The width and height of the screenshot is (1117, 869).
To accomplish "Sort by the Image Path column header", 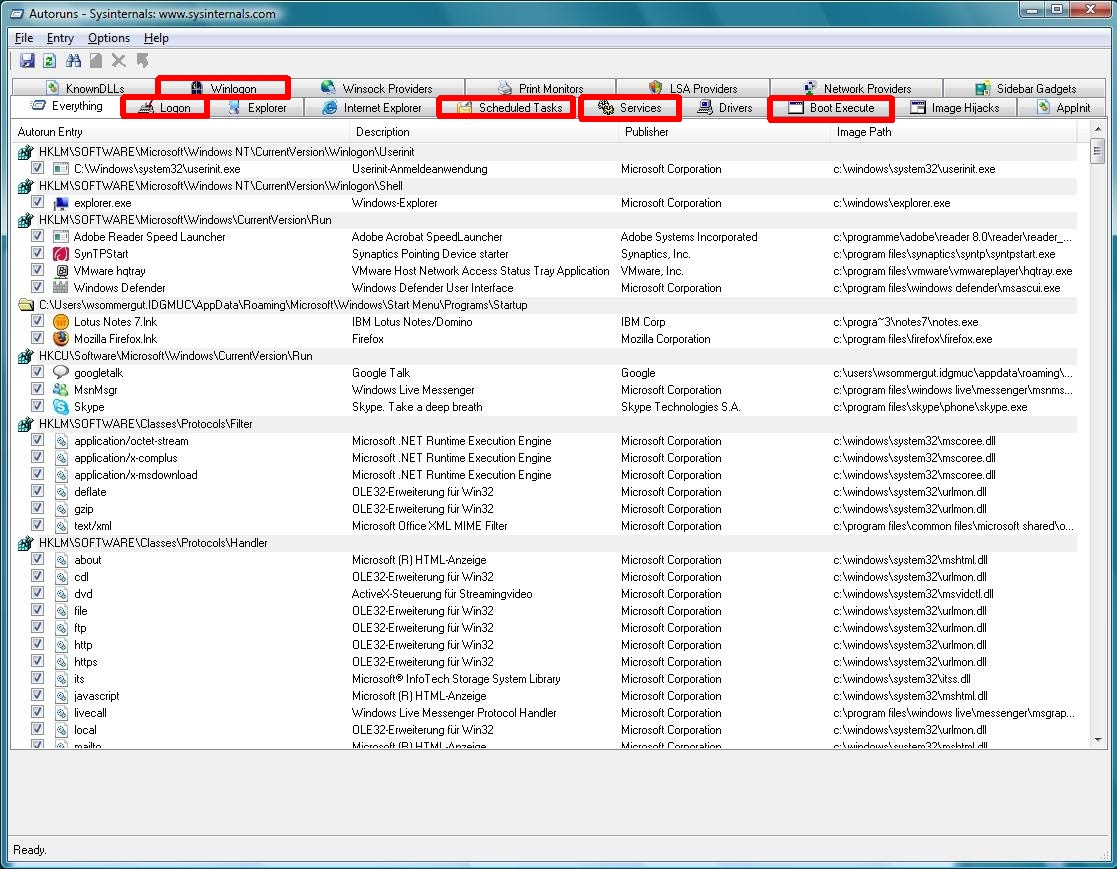I will point(954,132).
